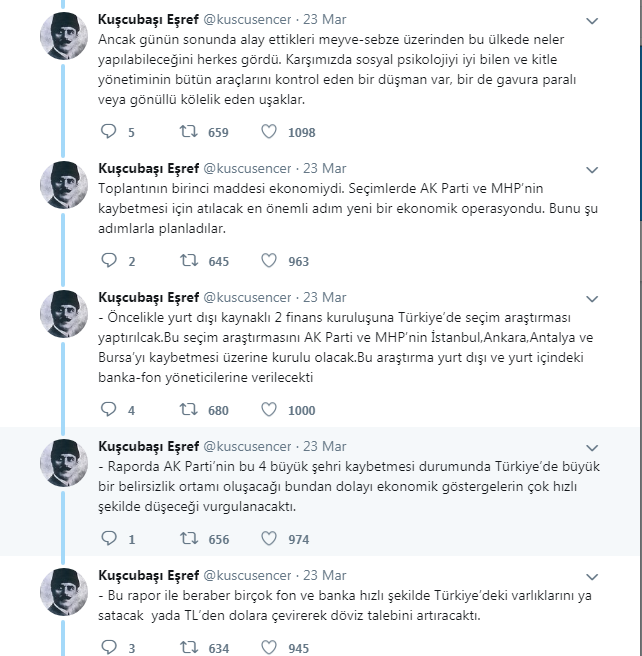The height and width of the screenshot is (656, 642).
Task: Open @kuscusencer handle on the 'Öncelikle' tweet
Action: point(247,297)
